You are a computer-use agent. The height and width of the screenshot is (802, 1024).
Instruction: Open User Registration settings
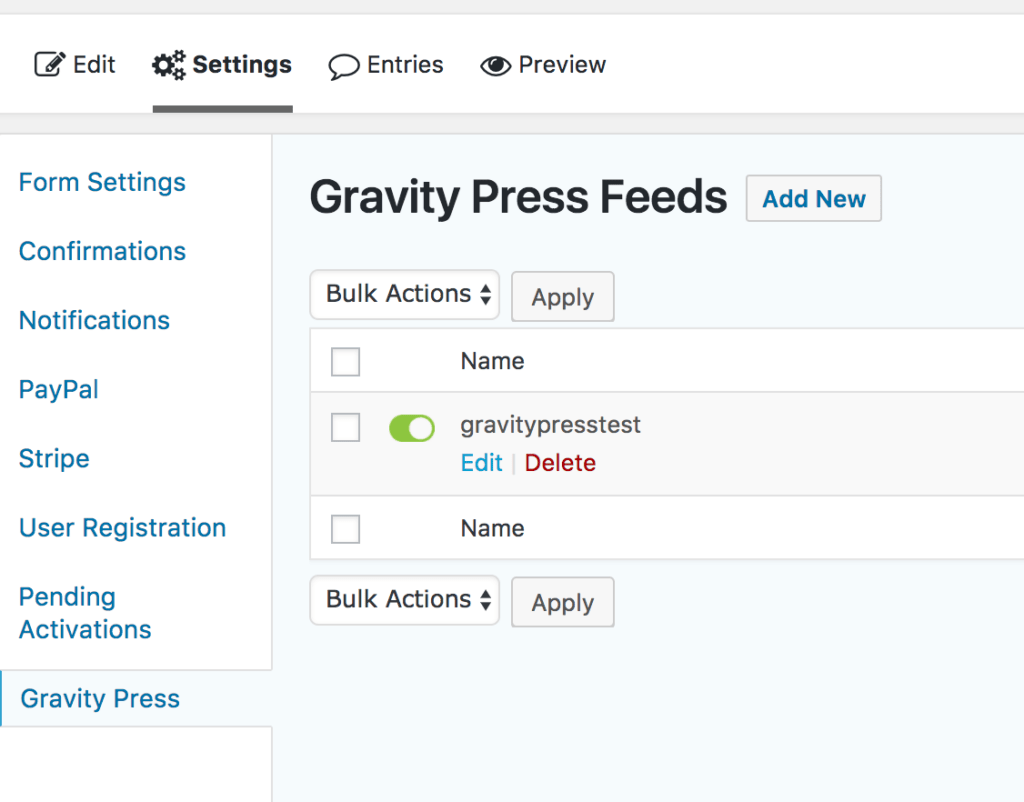[x=123, y=528]
